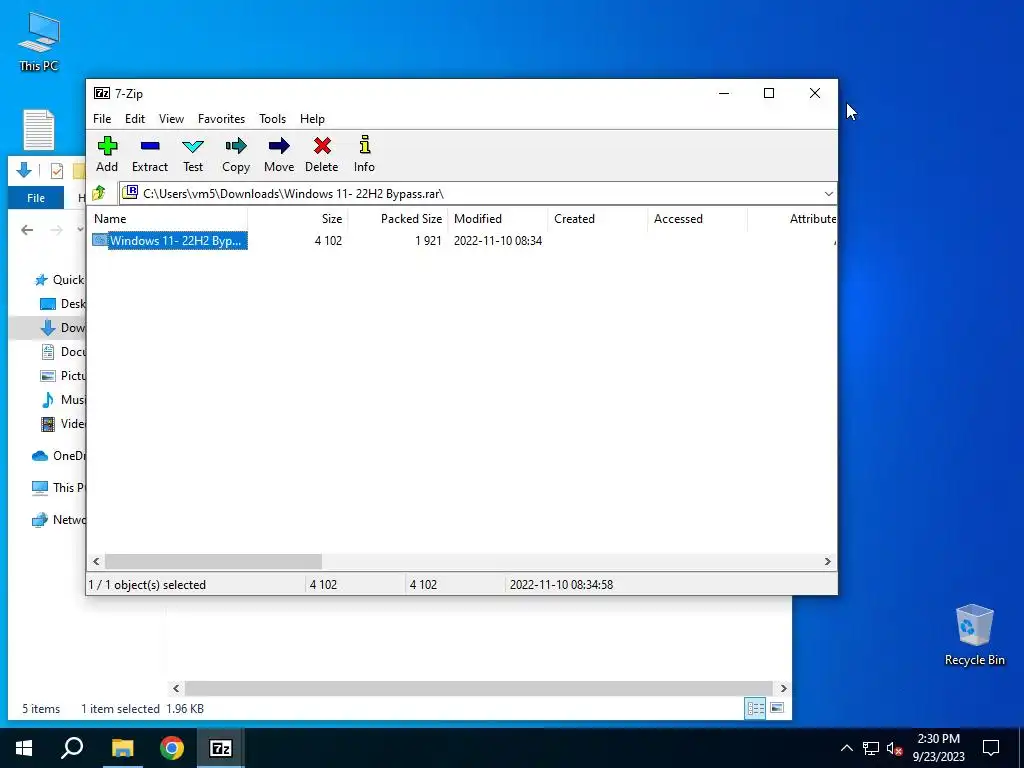The width and height of the screenshot is (1024, 768).
Task: Sort by the Modified column header
Action: 498,219
